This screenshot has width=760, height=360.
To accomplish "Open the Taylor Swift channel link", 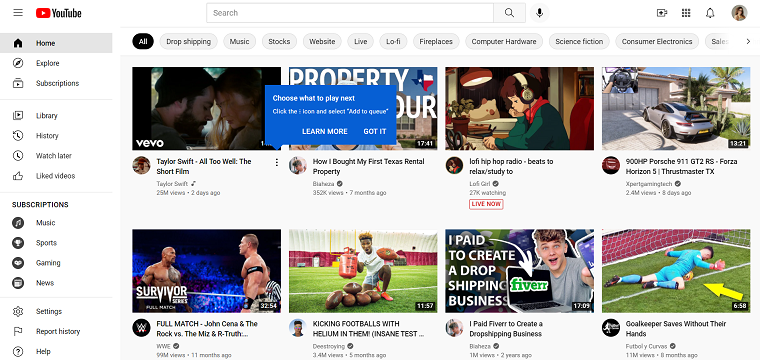I will pos(172,184).
